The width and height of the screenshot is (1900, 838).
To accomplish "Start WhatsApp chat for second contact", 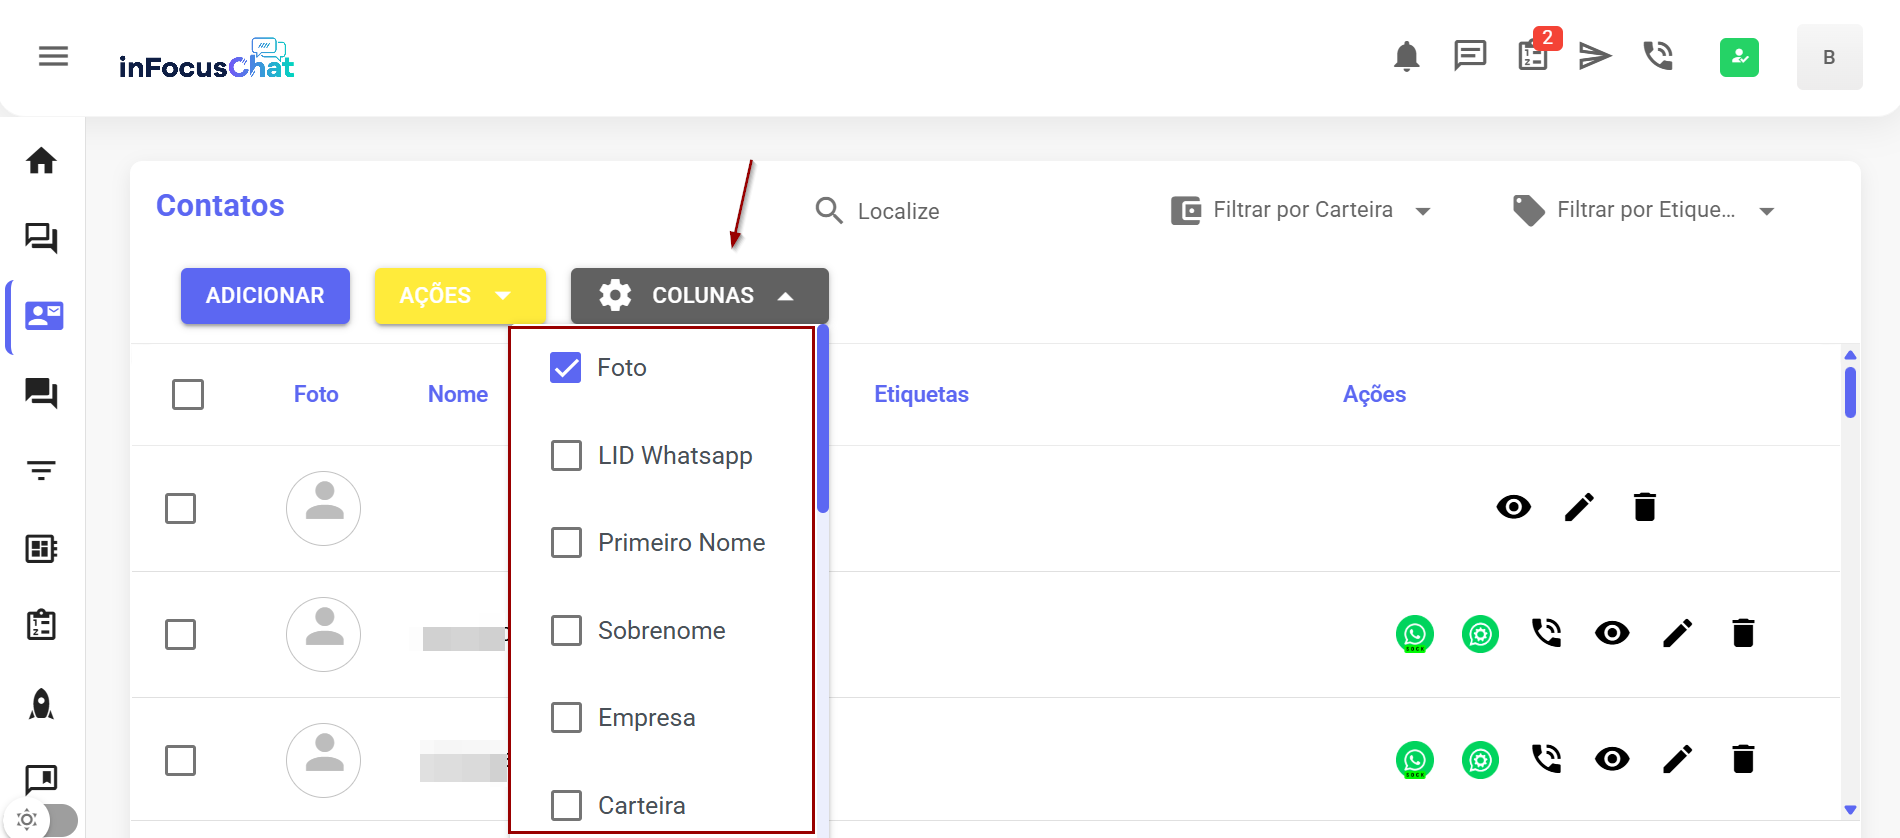I will click(1414, 634).
